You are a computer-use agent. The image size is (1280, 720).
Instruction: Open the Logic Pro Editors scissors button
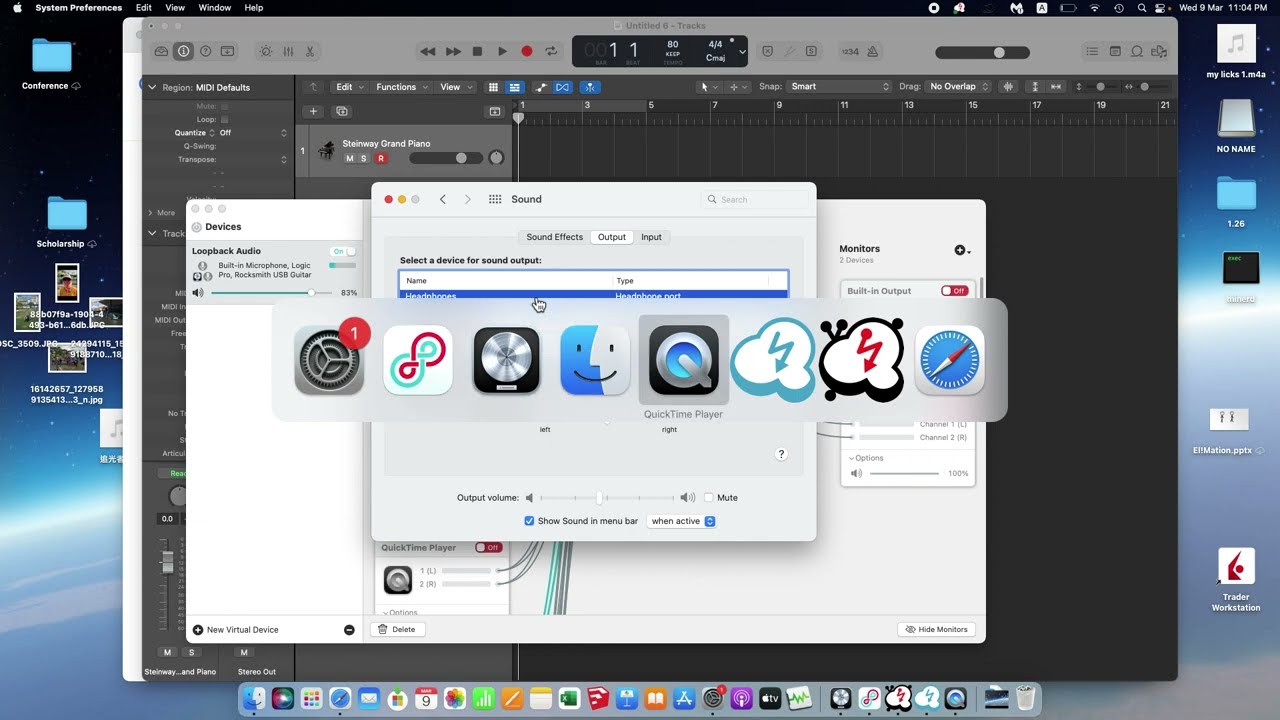310,51
